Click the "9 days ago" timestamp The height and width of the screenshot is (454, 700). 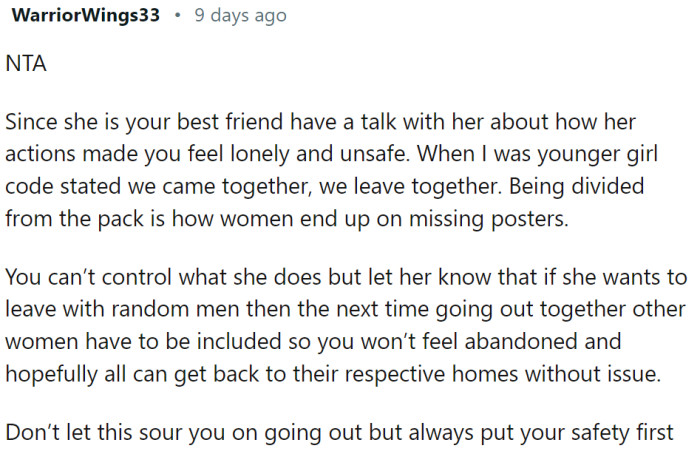[x=241, y=16]
